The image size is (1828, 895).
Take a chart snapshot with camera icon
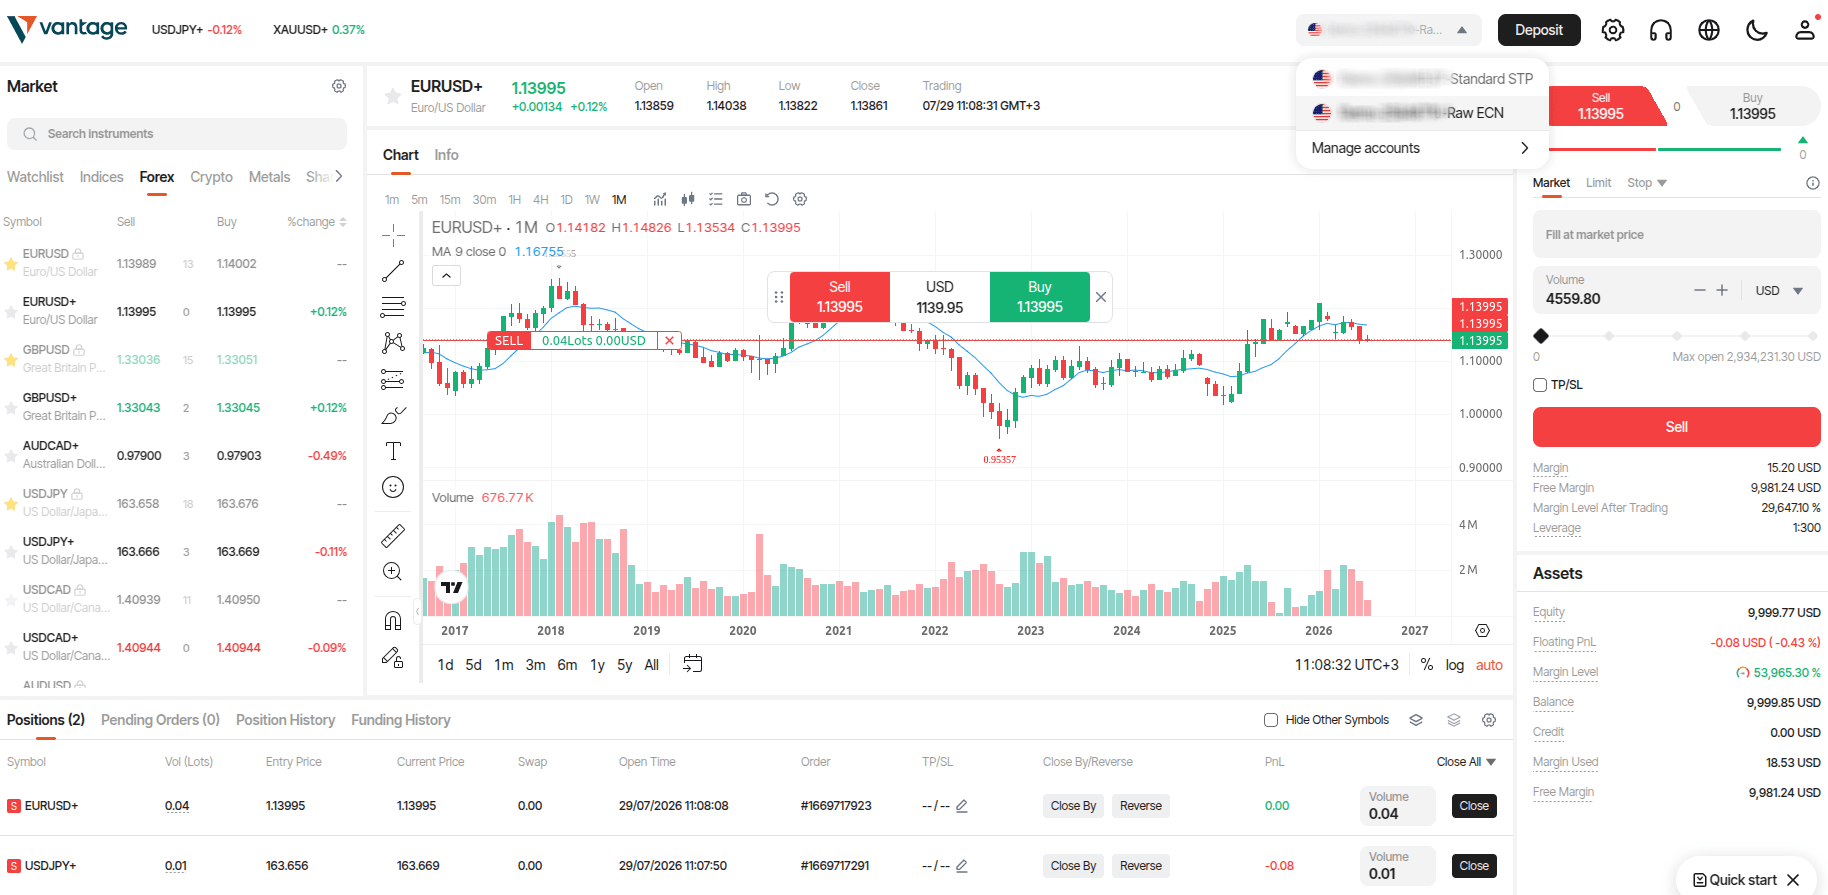[x=744, y=199]
